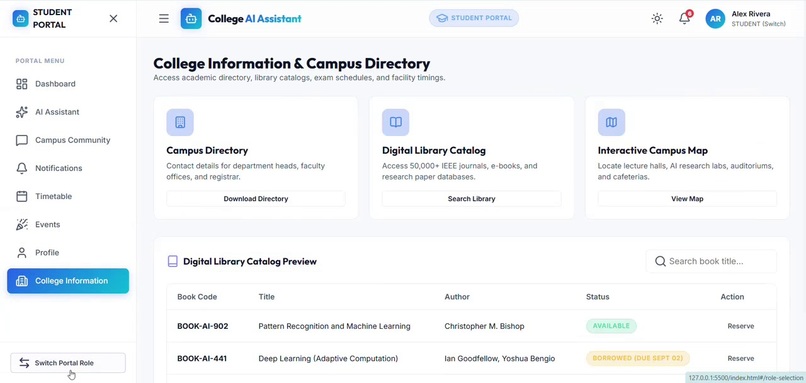Click the Status column header

(597, 297)
